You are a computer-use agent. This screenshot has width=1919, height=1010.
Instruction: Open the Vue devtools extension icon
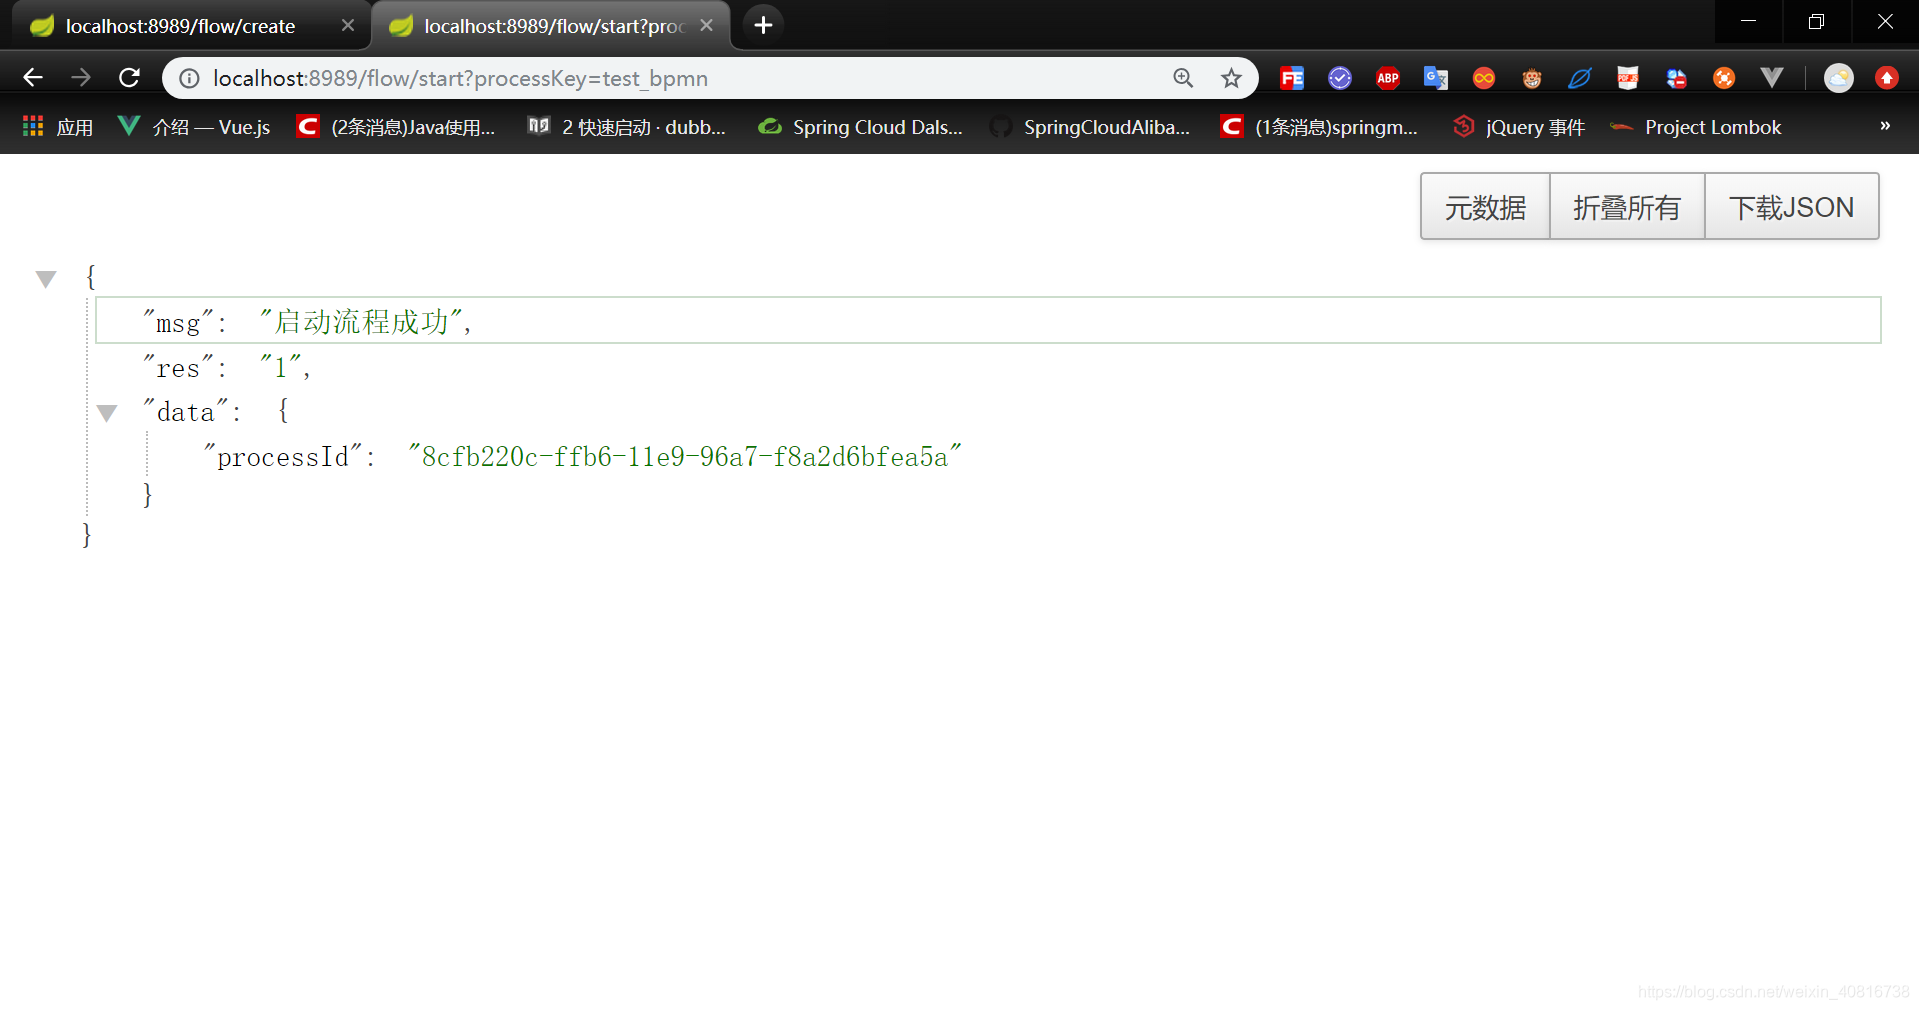[1772, 78]
